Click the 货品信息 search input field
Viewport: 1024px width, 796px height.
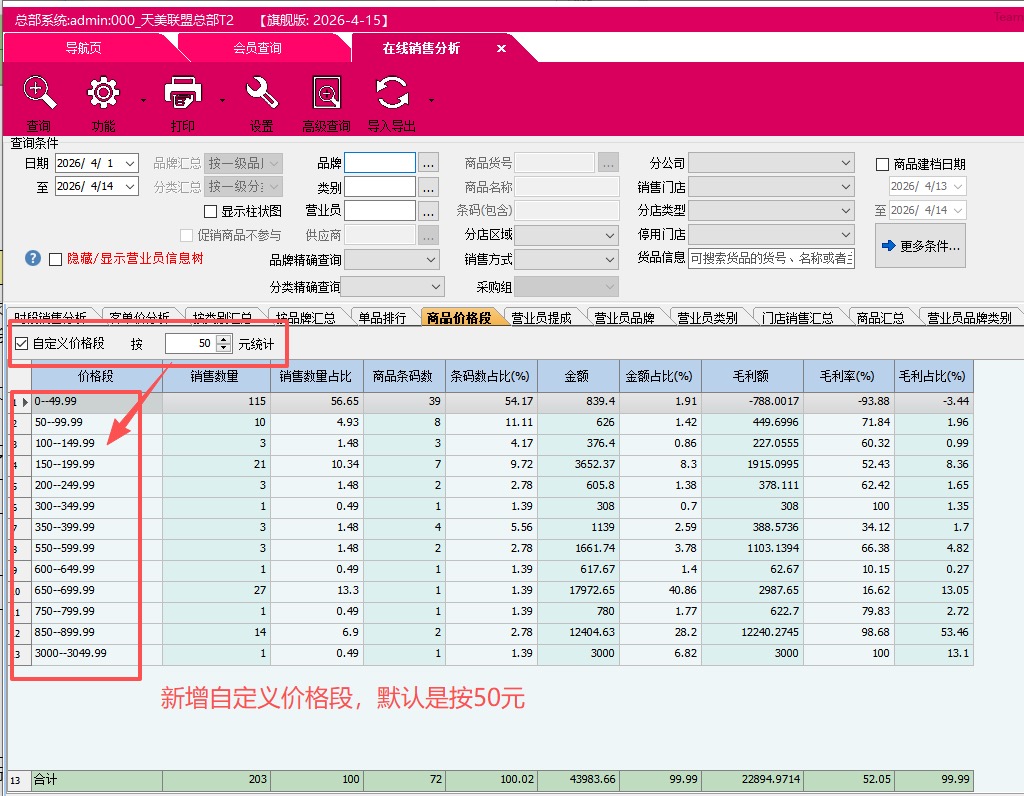[771, 258]
